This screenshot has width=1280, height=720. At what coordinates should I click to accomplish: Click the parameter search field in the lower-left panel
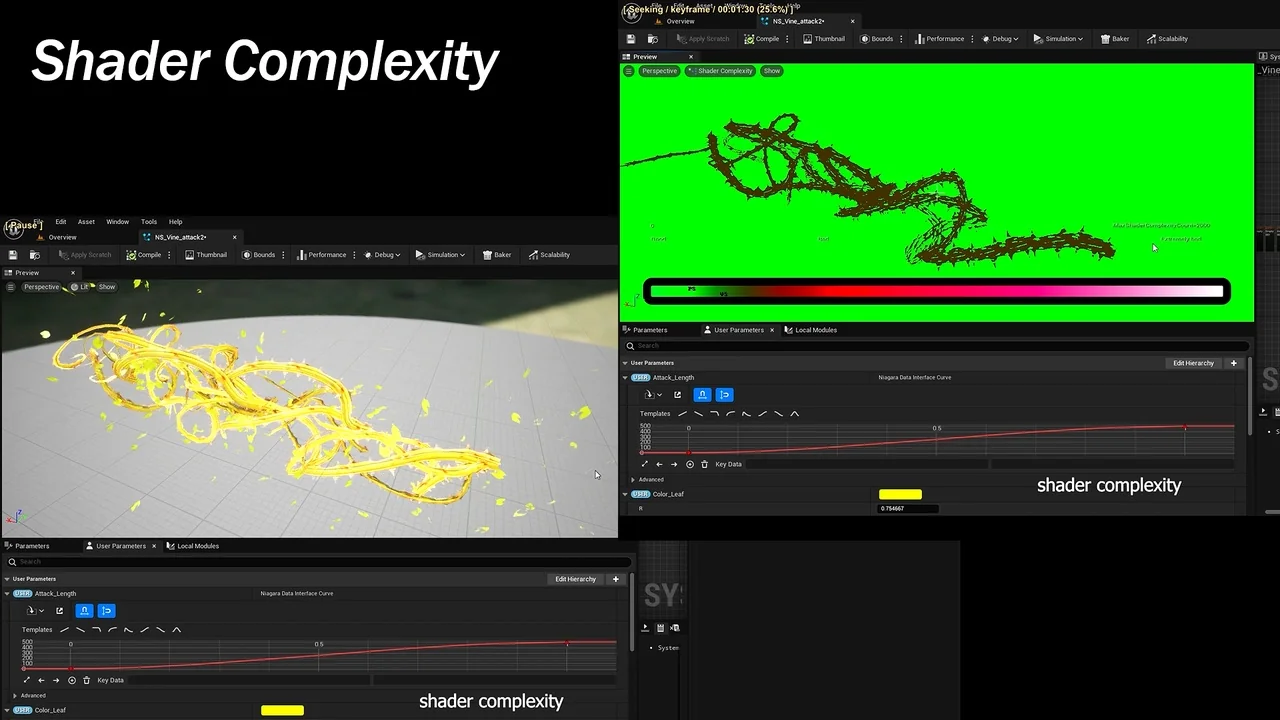point(300,562)
